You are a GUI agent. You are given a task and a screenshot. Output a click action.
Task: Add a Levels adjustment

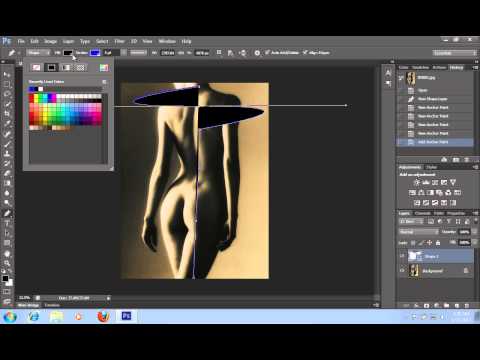426,182
